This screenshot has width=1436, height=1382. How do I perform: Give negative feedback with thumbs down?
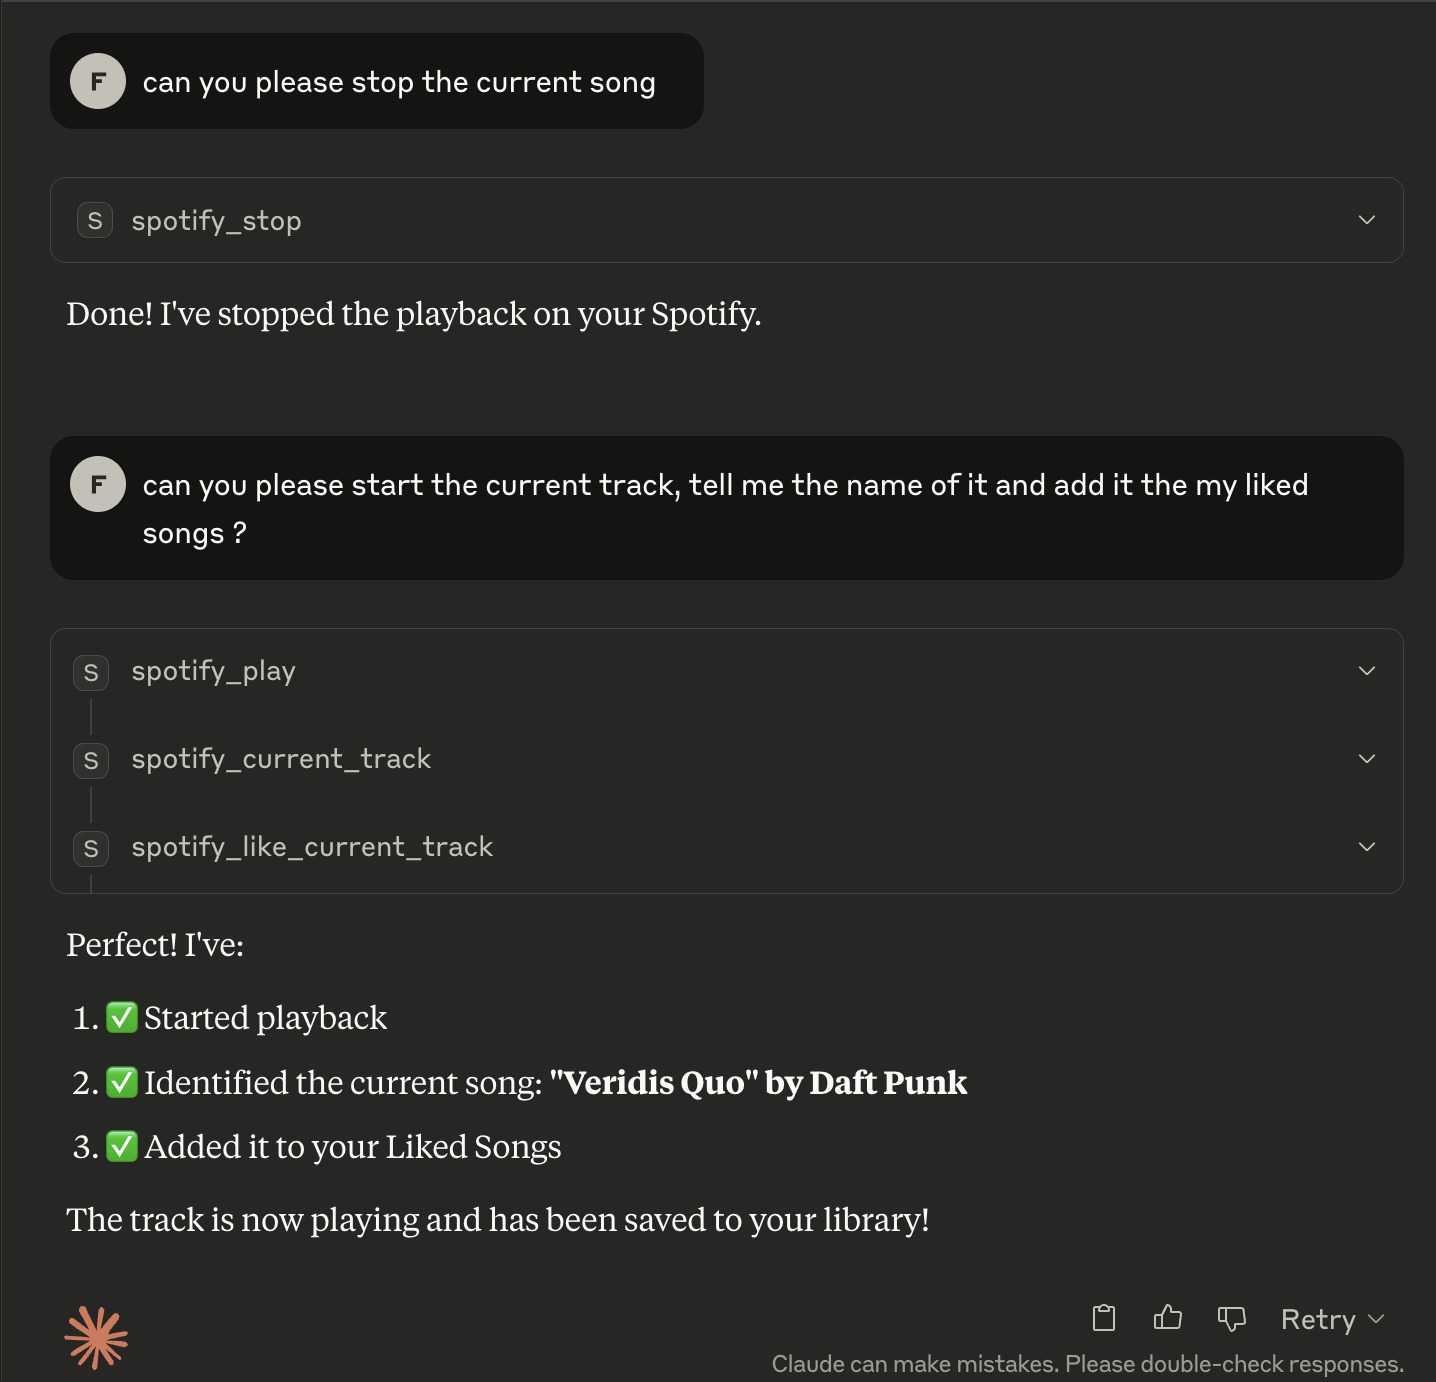point(1232,1318)
